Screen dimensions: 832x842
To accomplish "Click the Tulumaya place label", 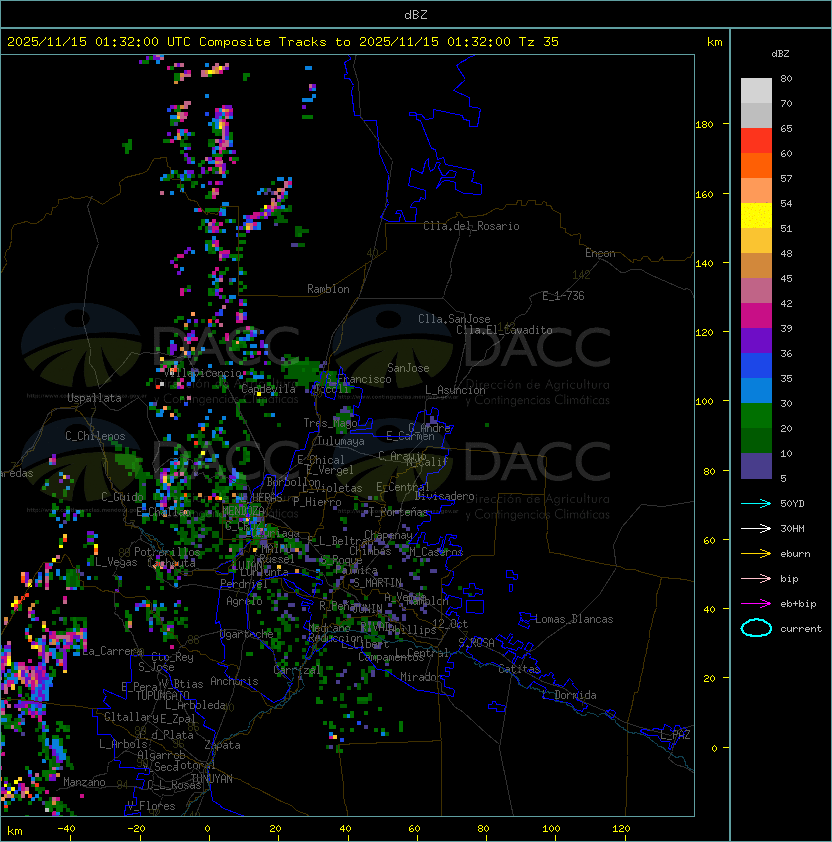I will (x=341, y=441).
